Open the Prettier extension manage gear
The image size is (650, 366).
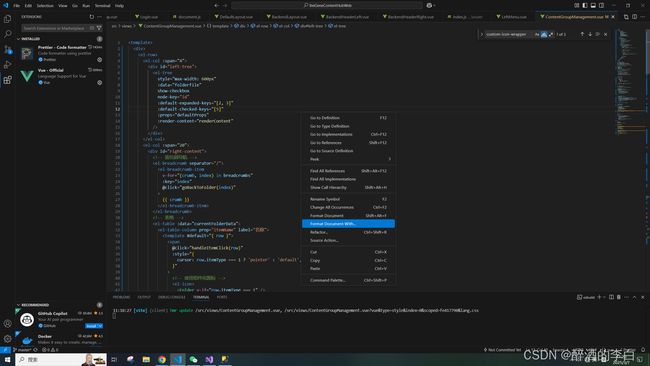[99, 60]
